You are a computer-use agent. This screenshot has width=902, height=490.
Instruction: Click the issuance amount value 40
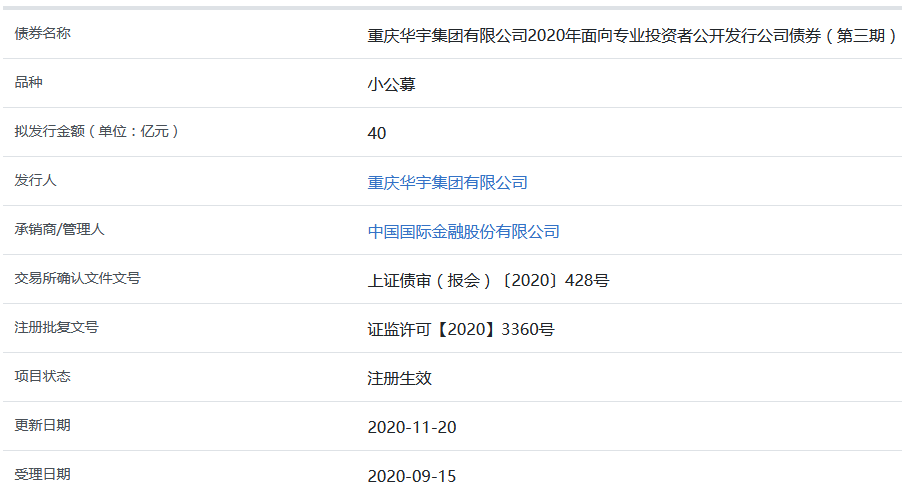click(x=377, y=133)
